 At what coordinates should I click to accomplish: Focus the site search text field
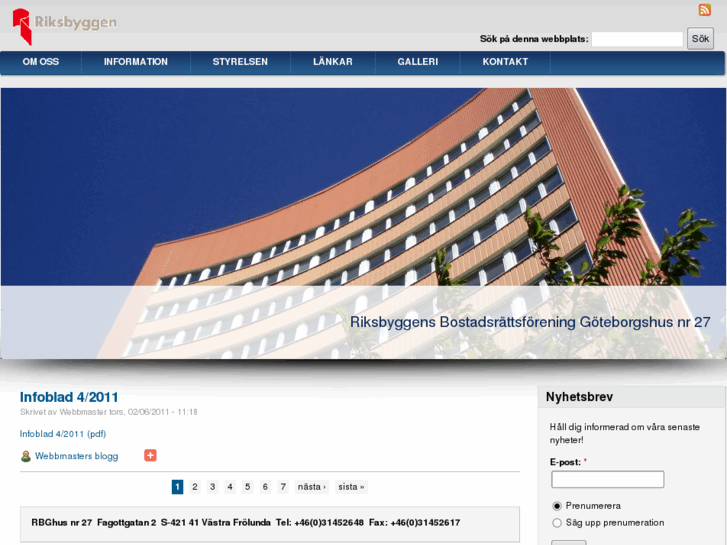(638, 39)
